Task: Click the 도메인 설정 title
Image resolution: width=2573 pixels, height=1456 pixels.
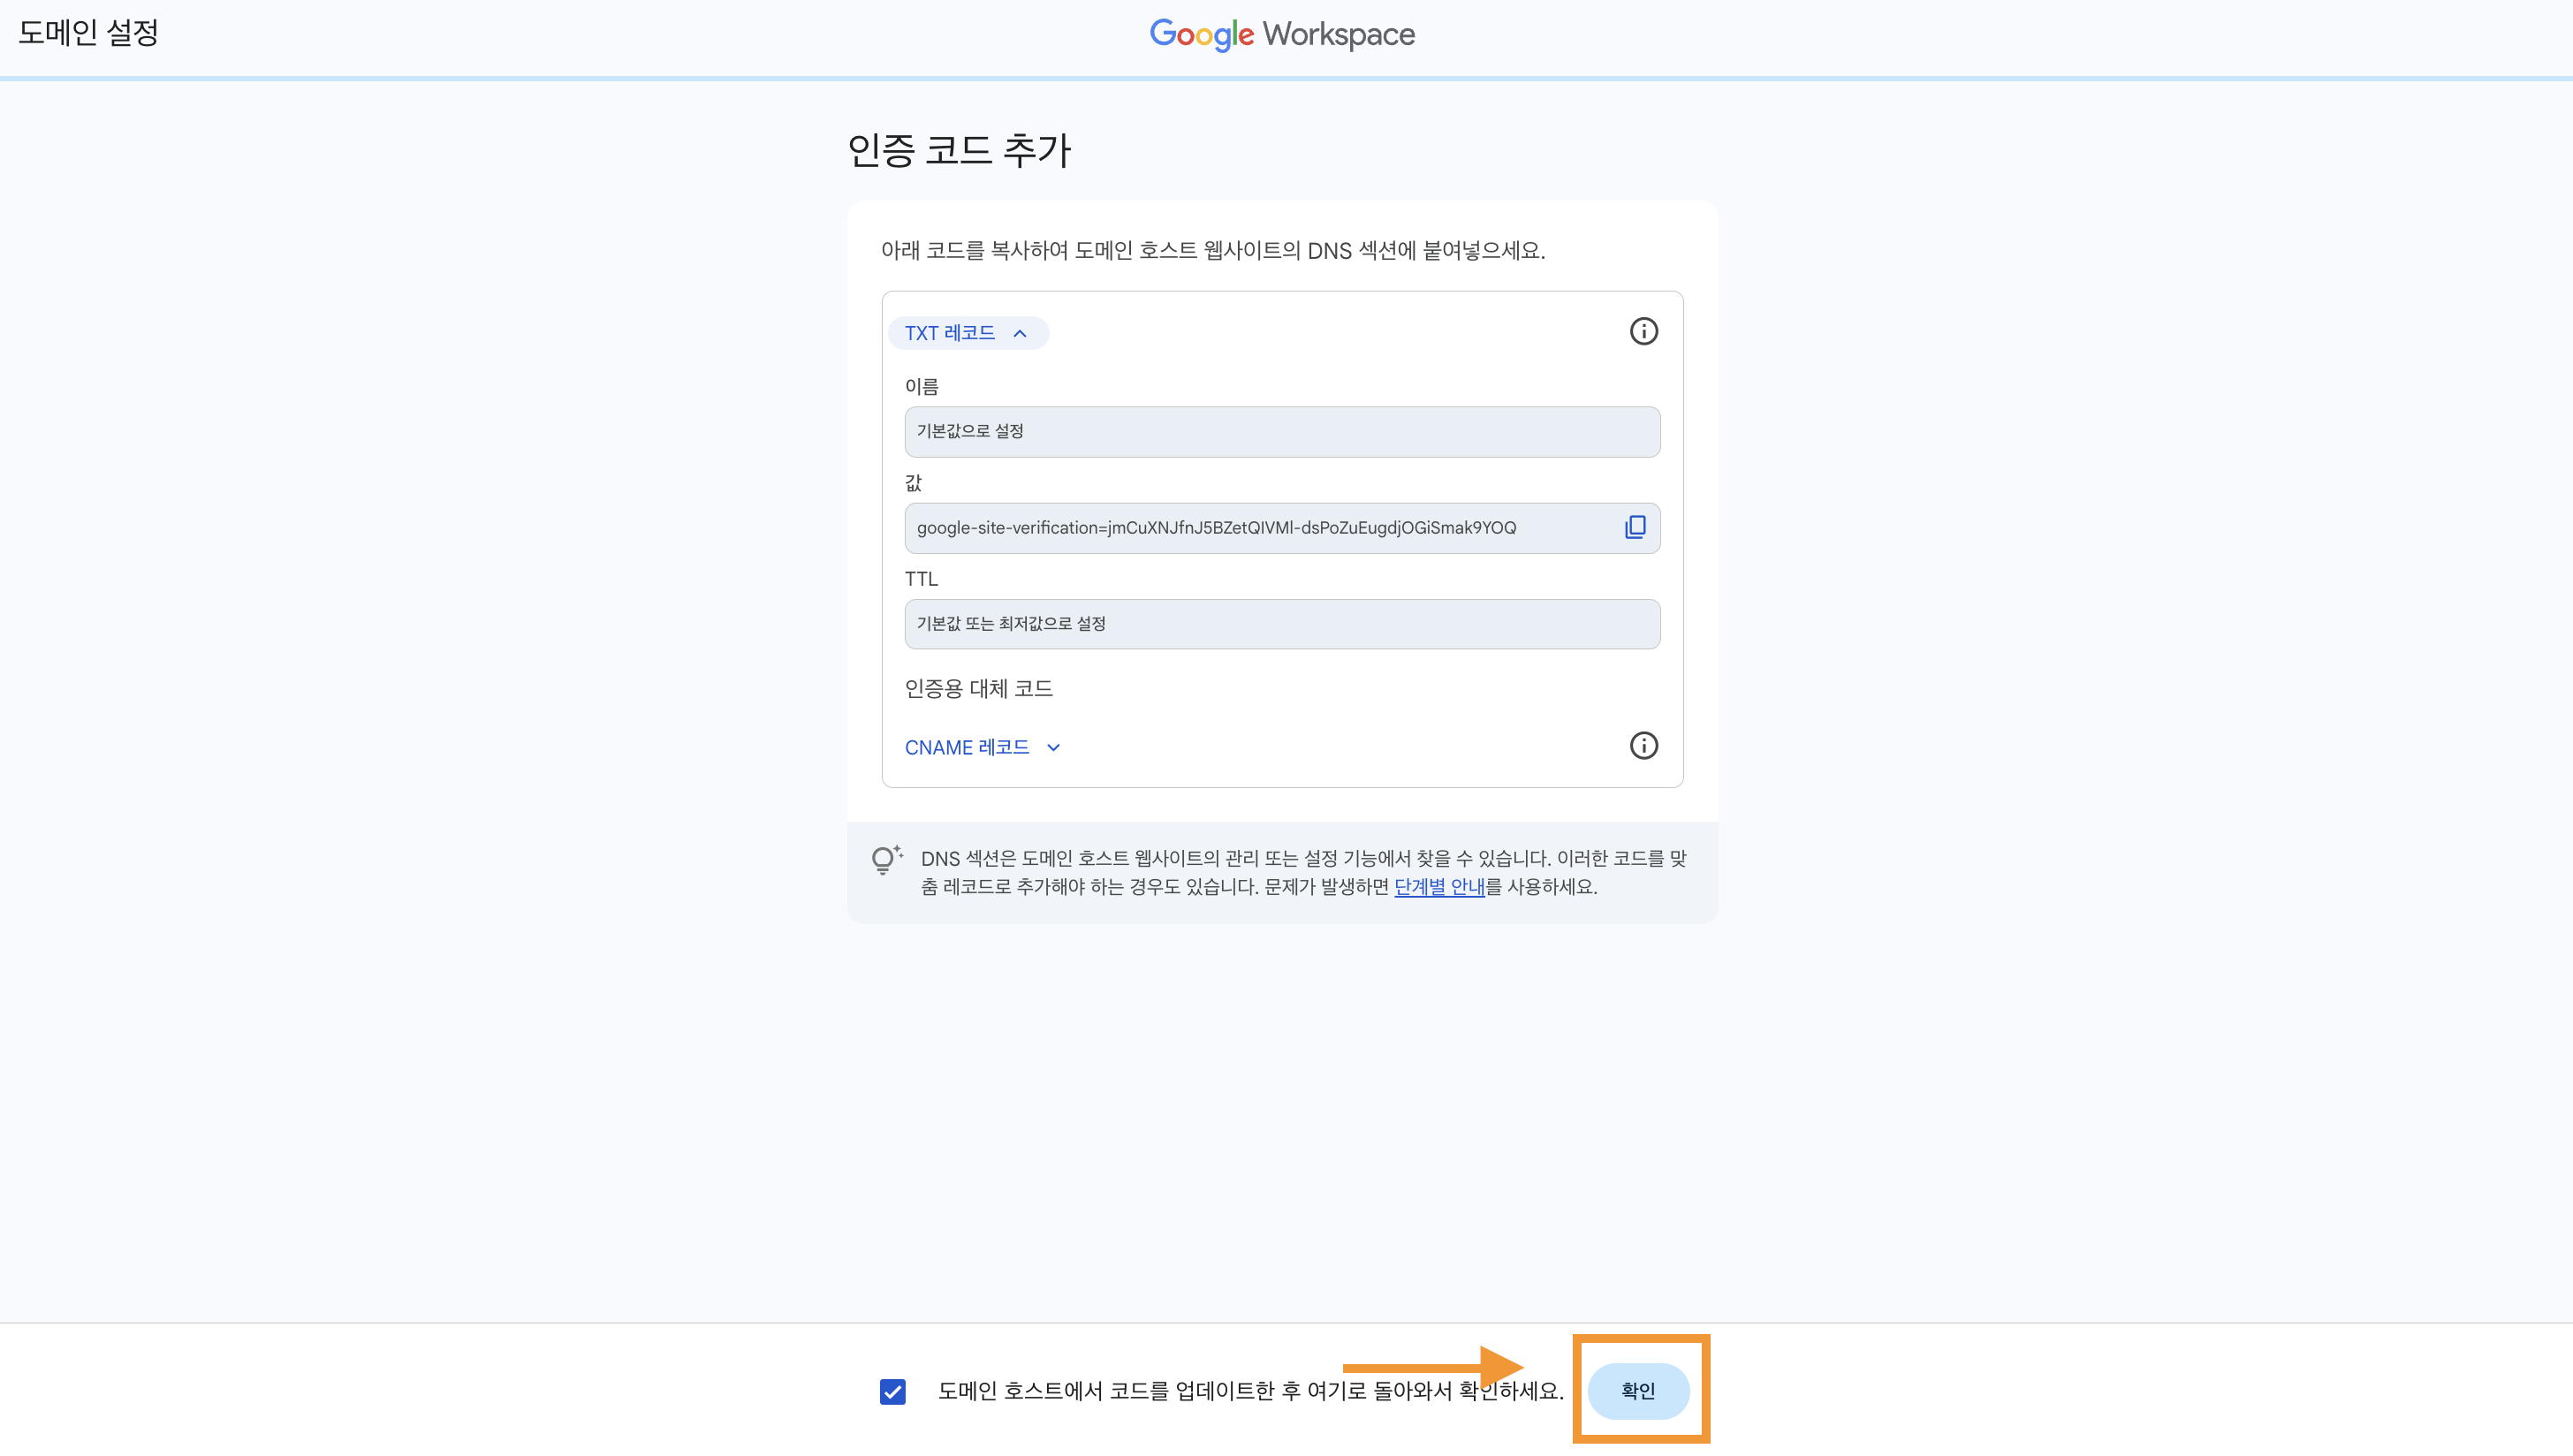Action: [88, 32]
